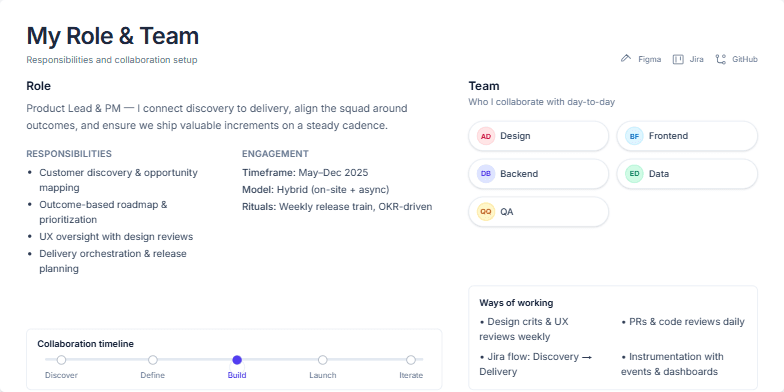Screen dimensions: 784x392
Task: Select the Frontend team chip
Action: [687, 136]
